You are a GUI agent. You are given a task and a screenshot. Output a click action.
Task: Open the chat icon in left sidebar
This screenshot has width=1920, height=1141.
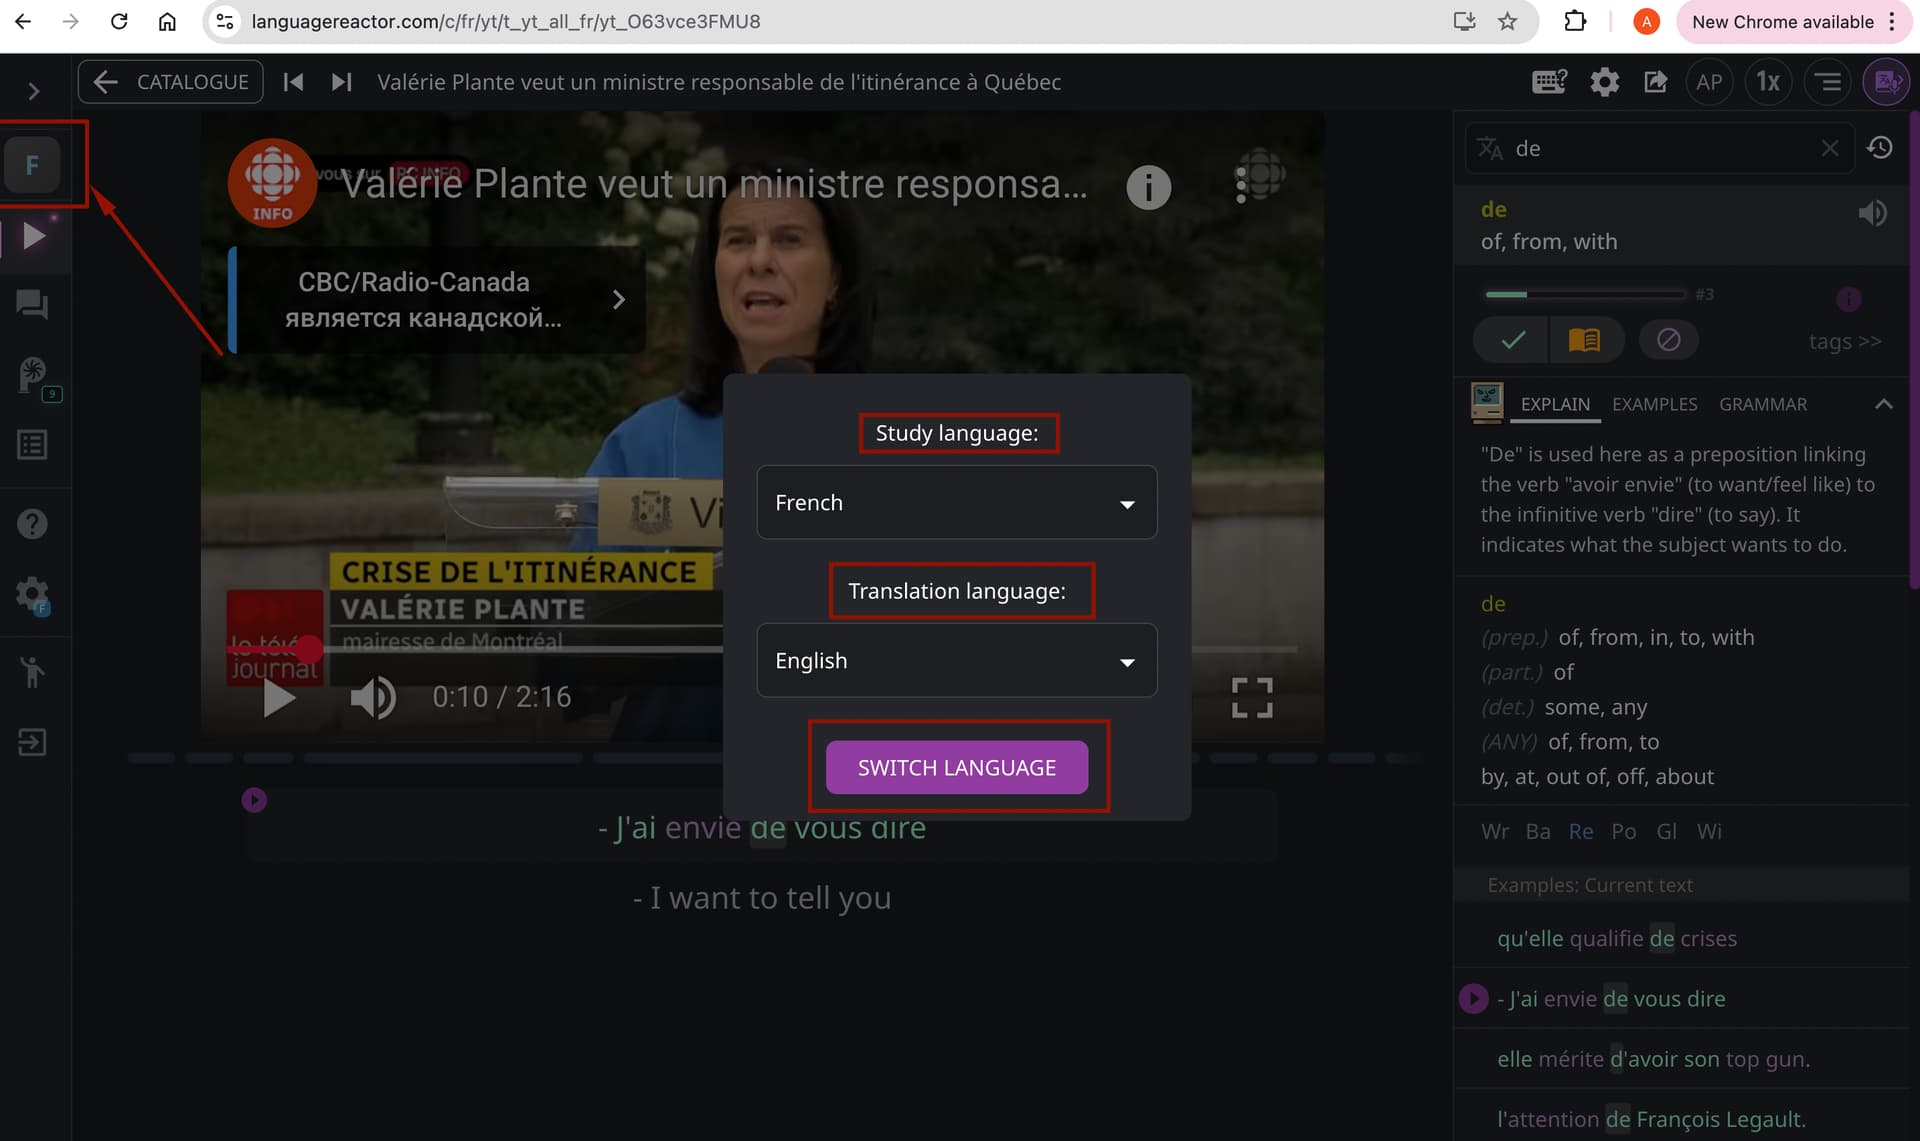[x=32, y=304]
